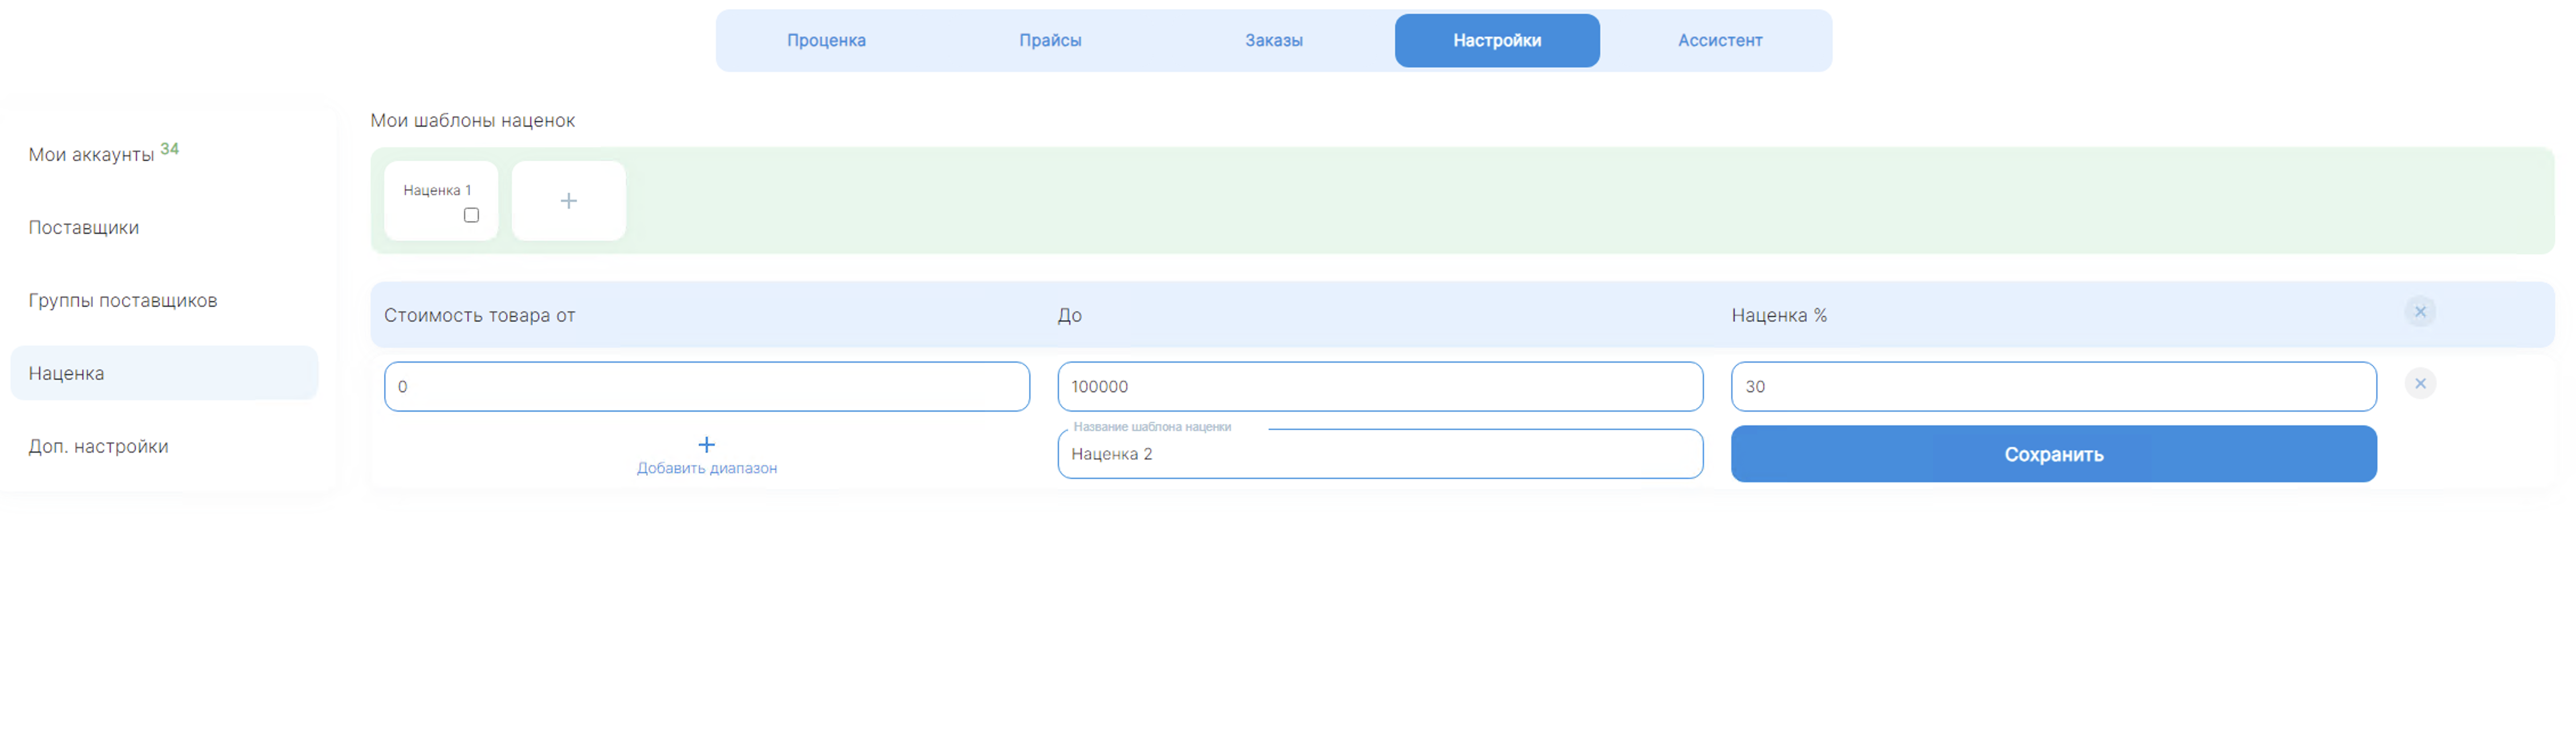Select the Стоимость товара от input with value 0
The height and width of the screenshot is (732, 2576).
(x=707, y=386)
